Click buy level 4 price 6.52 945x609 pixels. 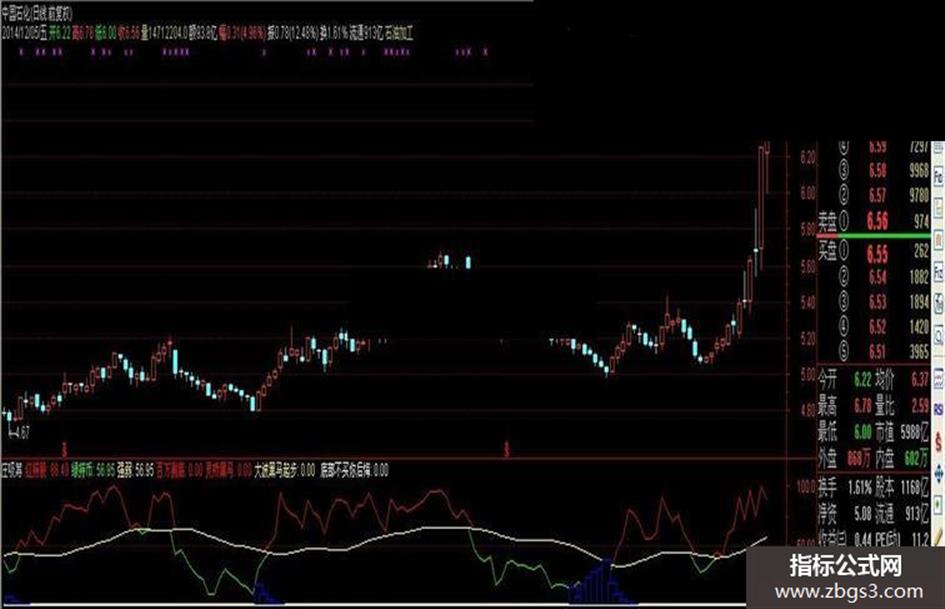click(878, 327)
